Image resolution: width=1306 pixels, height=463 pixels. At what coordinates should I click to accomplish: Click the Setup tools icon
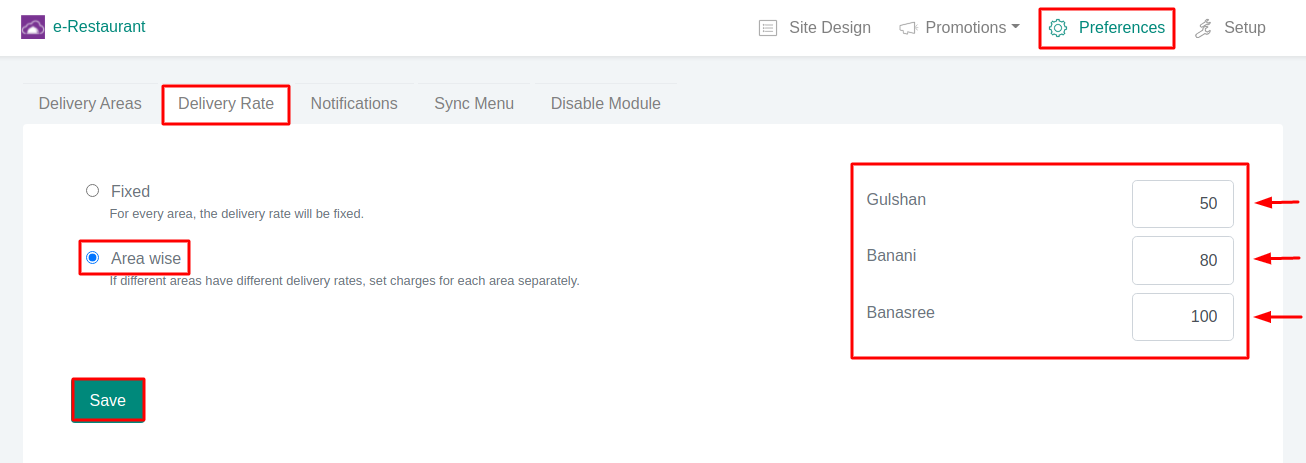click(1204, 28)
